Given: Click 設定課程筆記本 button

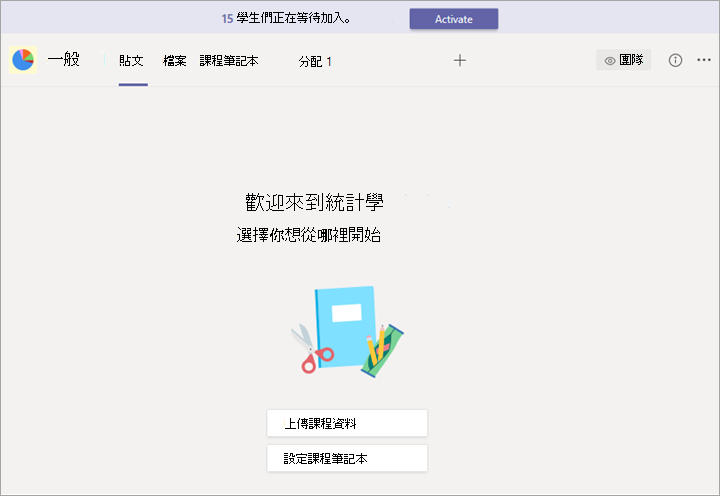Looking at the screenshot, I should coord(347,458).
